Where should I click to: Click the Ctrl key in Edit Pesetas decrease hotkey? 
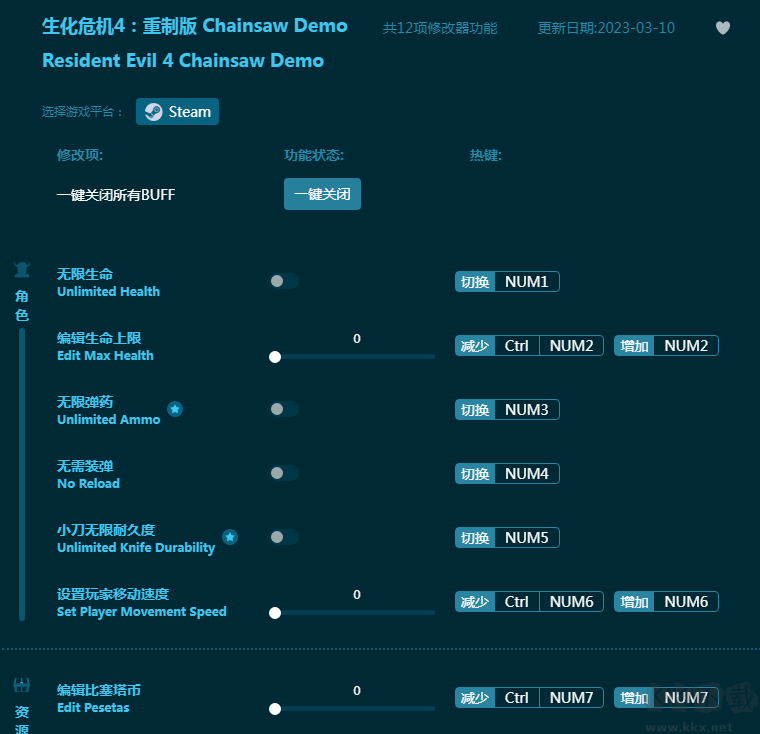tap(517, 698)
